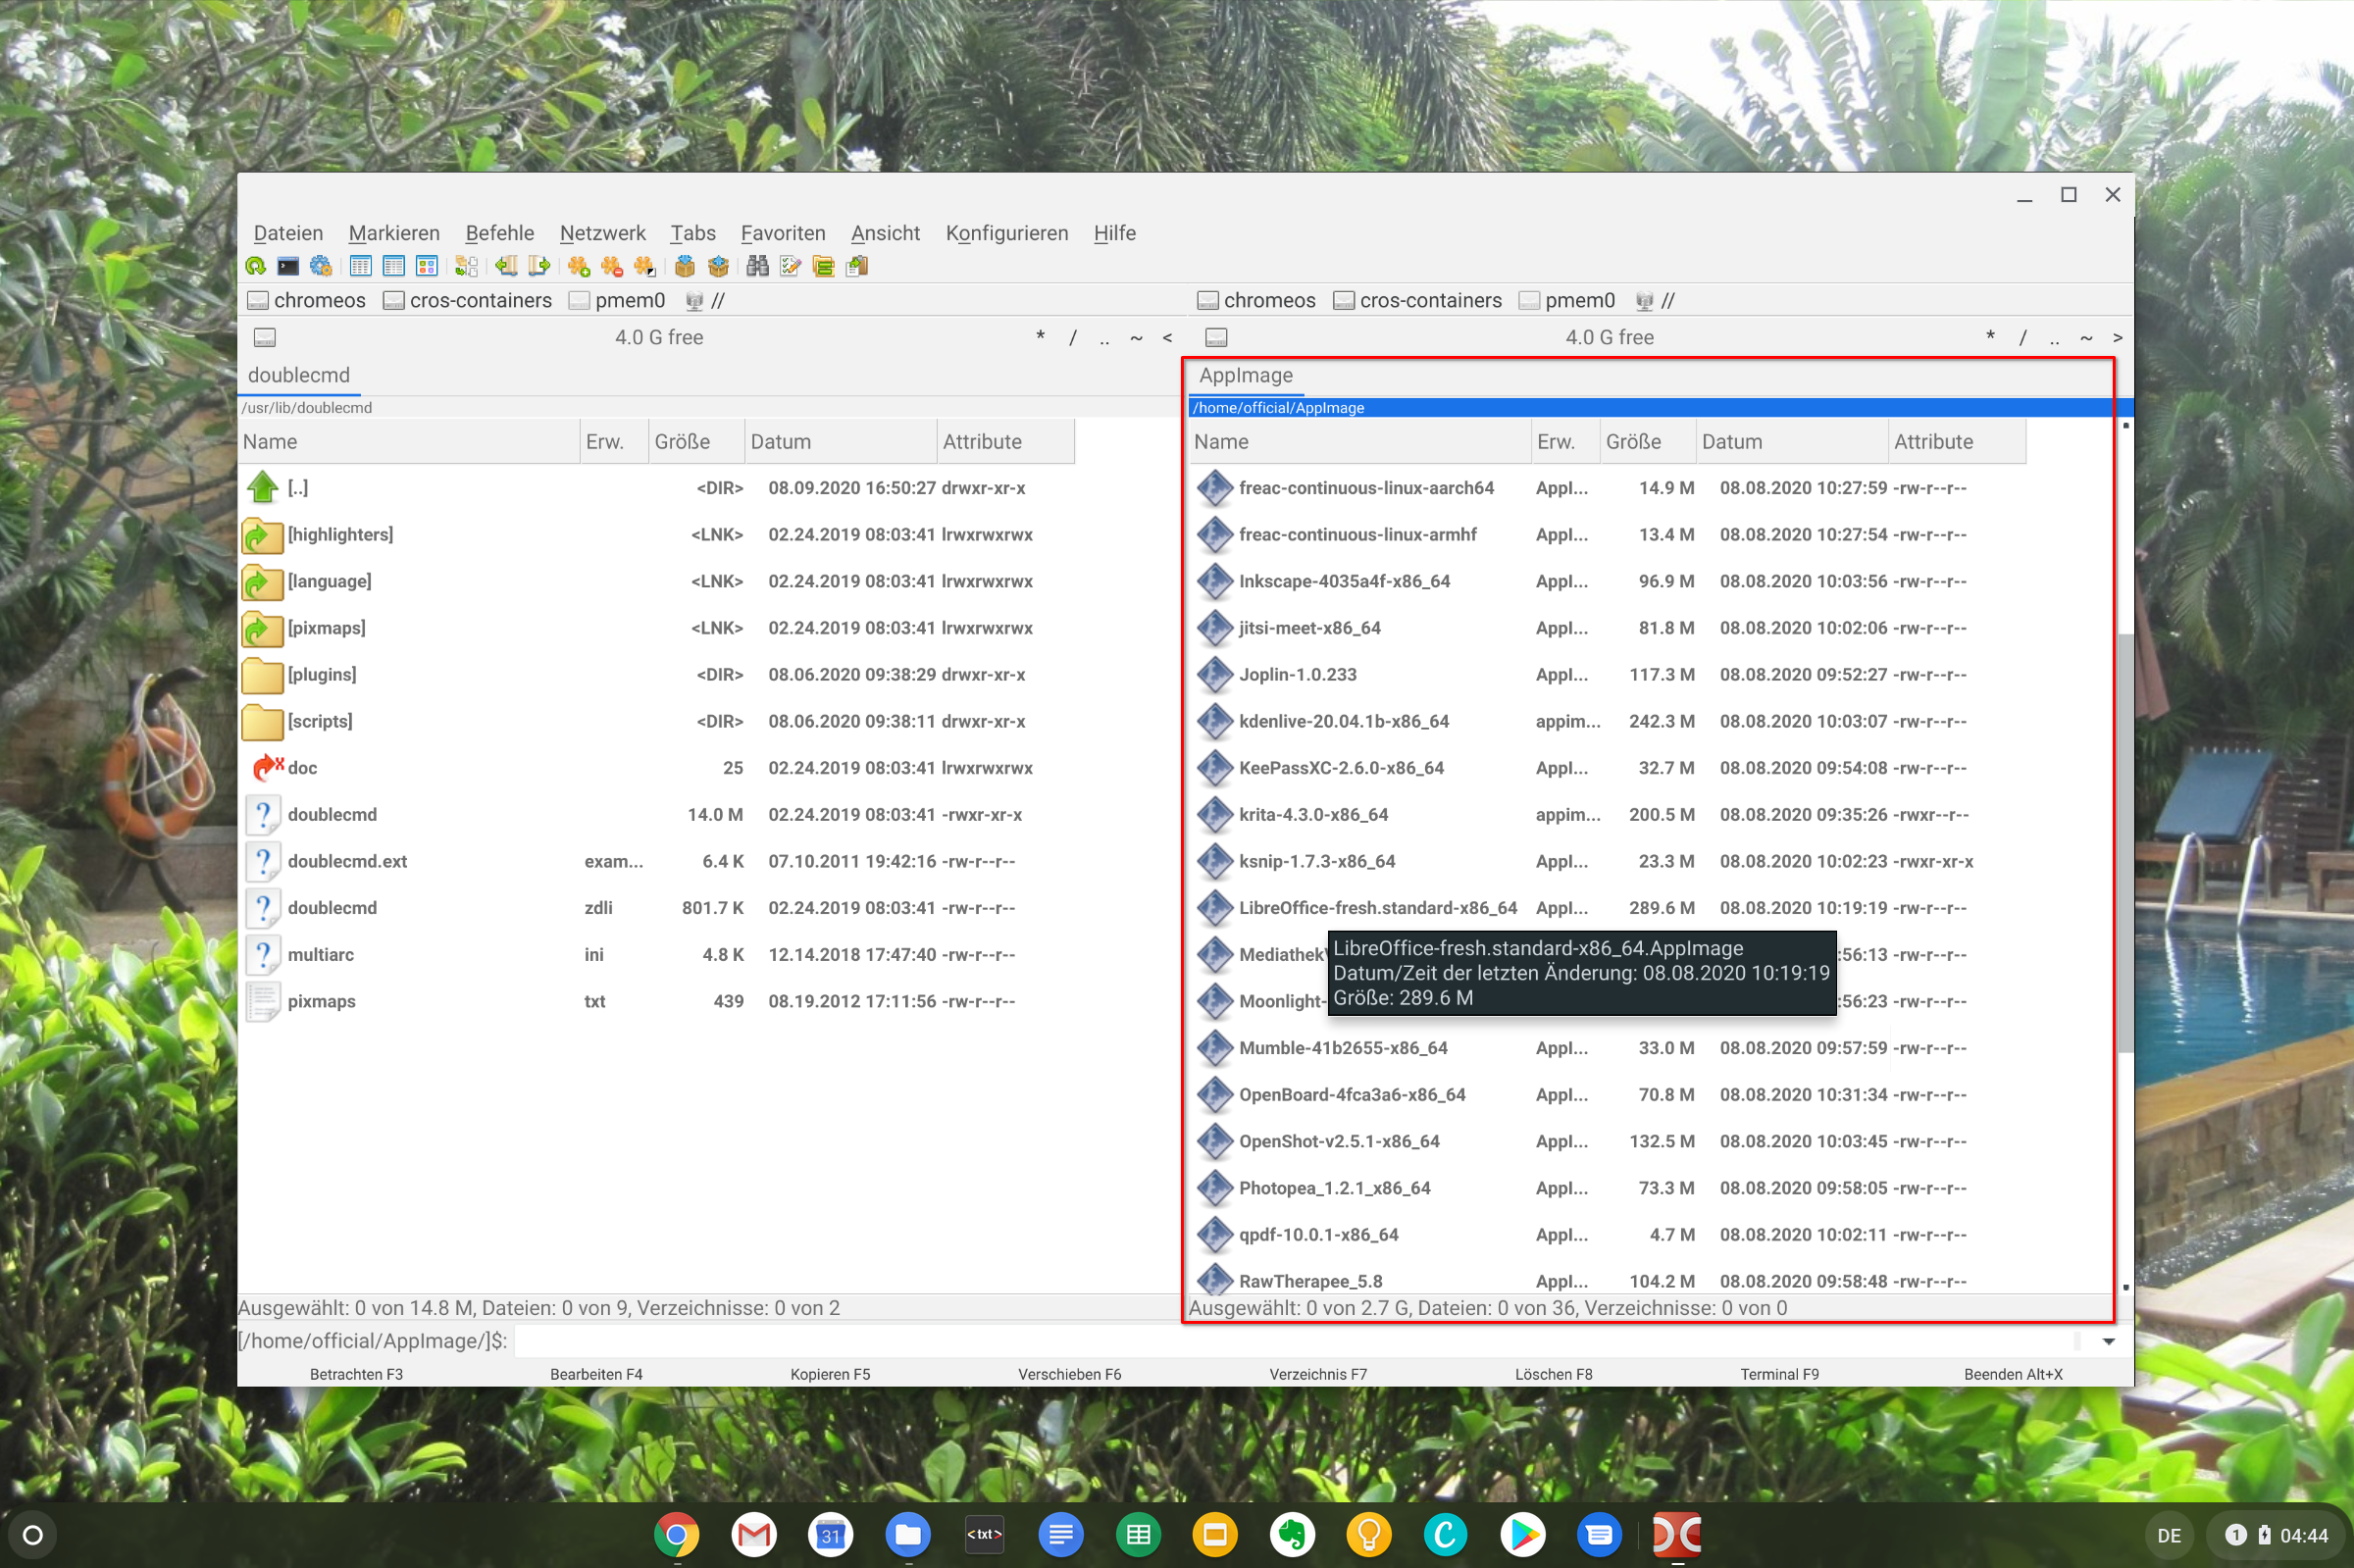Click the right-pointing arrow panel sync icon
The image size is (2354, 1568).
539,266
